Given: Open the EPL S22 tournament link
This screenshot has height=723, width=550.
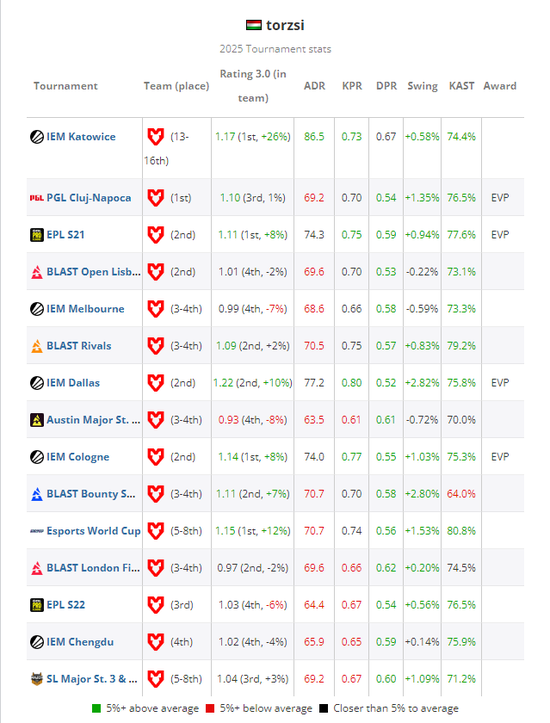Looking at the screenshot, I should [65, 605].
